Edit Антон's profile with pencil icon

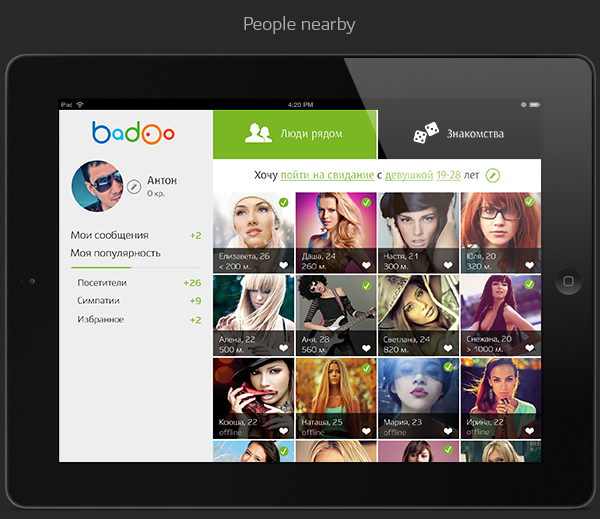134,187
